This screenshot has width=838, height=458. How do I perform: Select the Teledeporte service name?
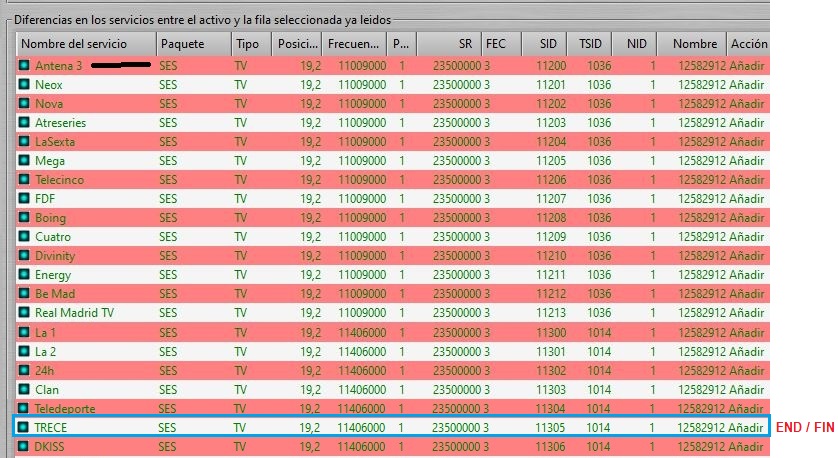[65, 409]
